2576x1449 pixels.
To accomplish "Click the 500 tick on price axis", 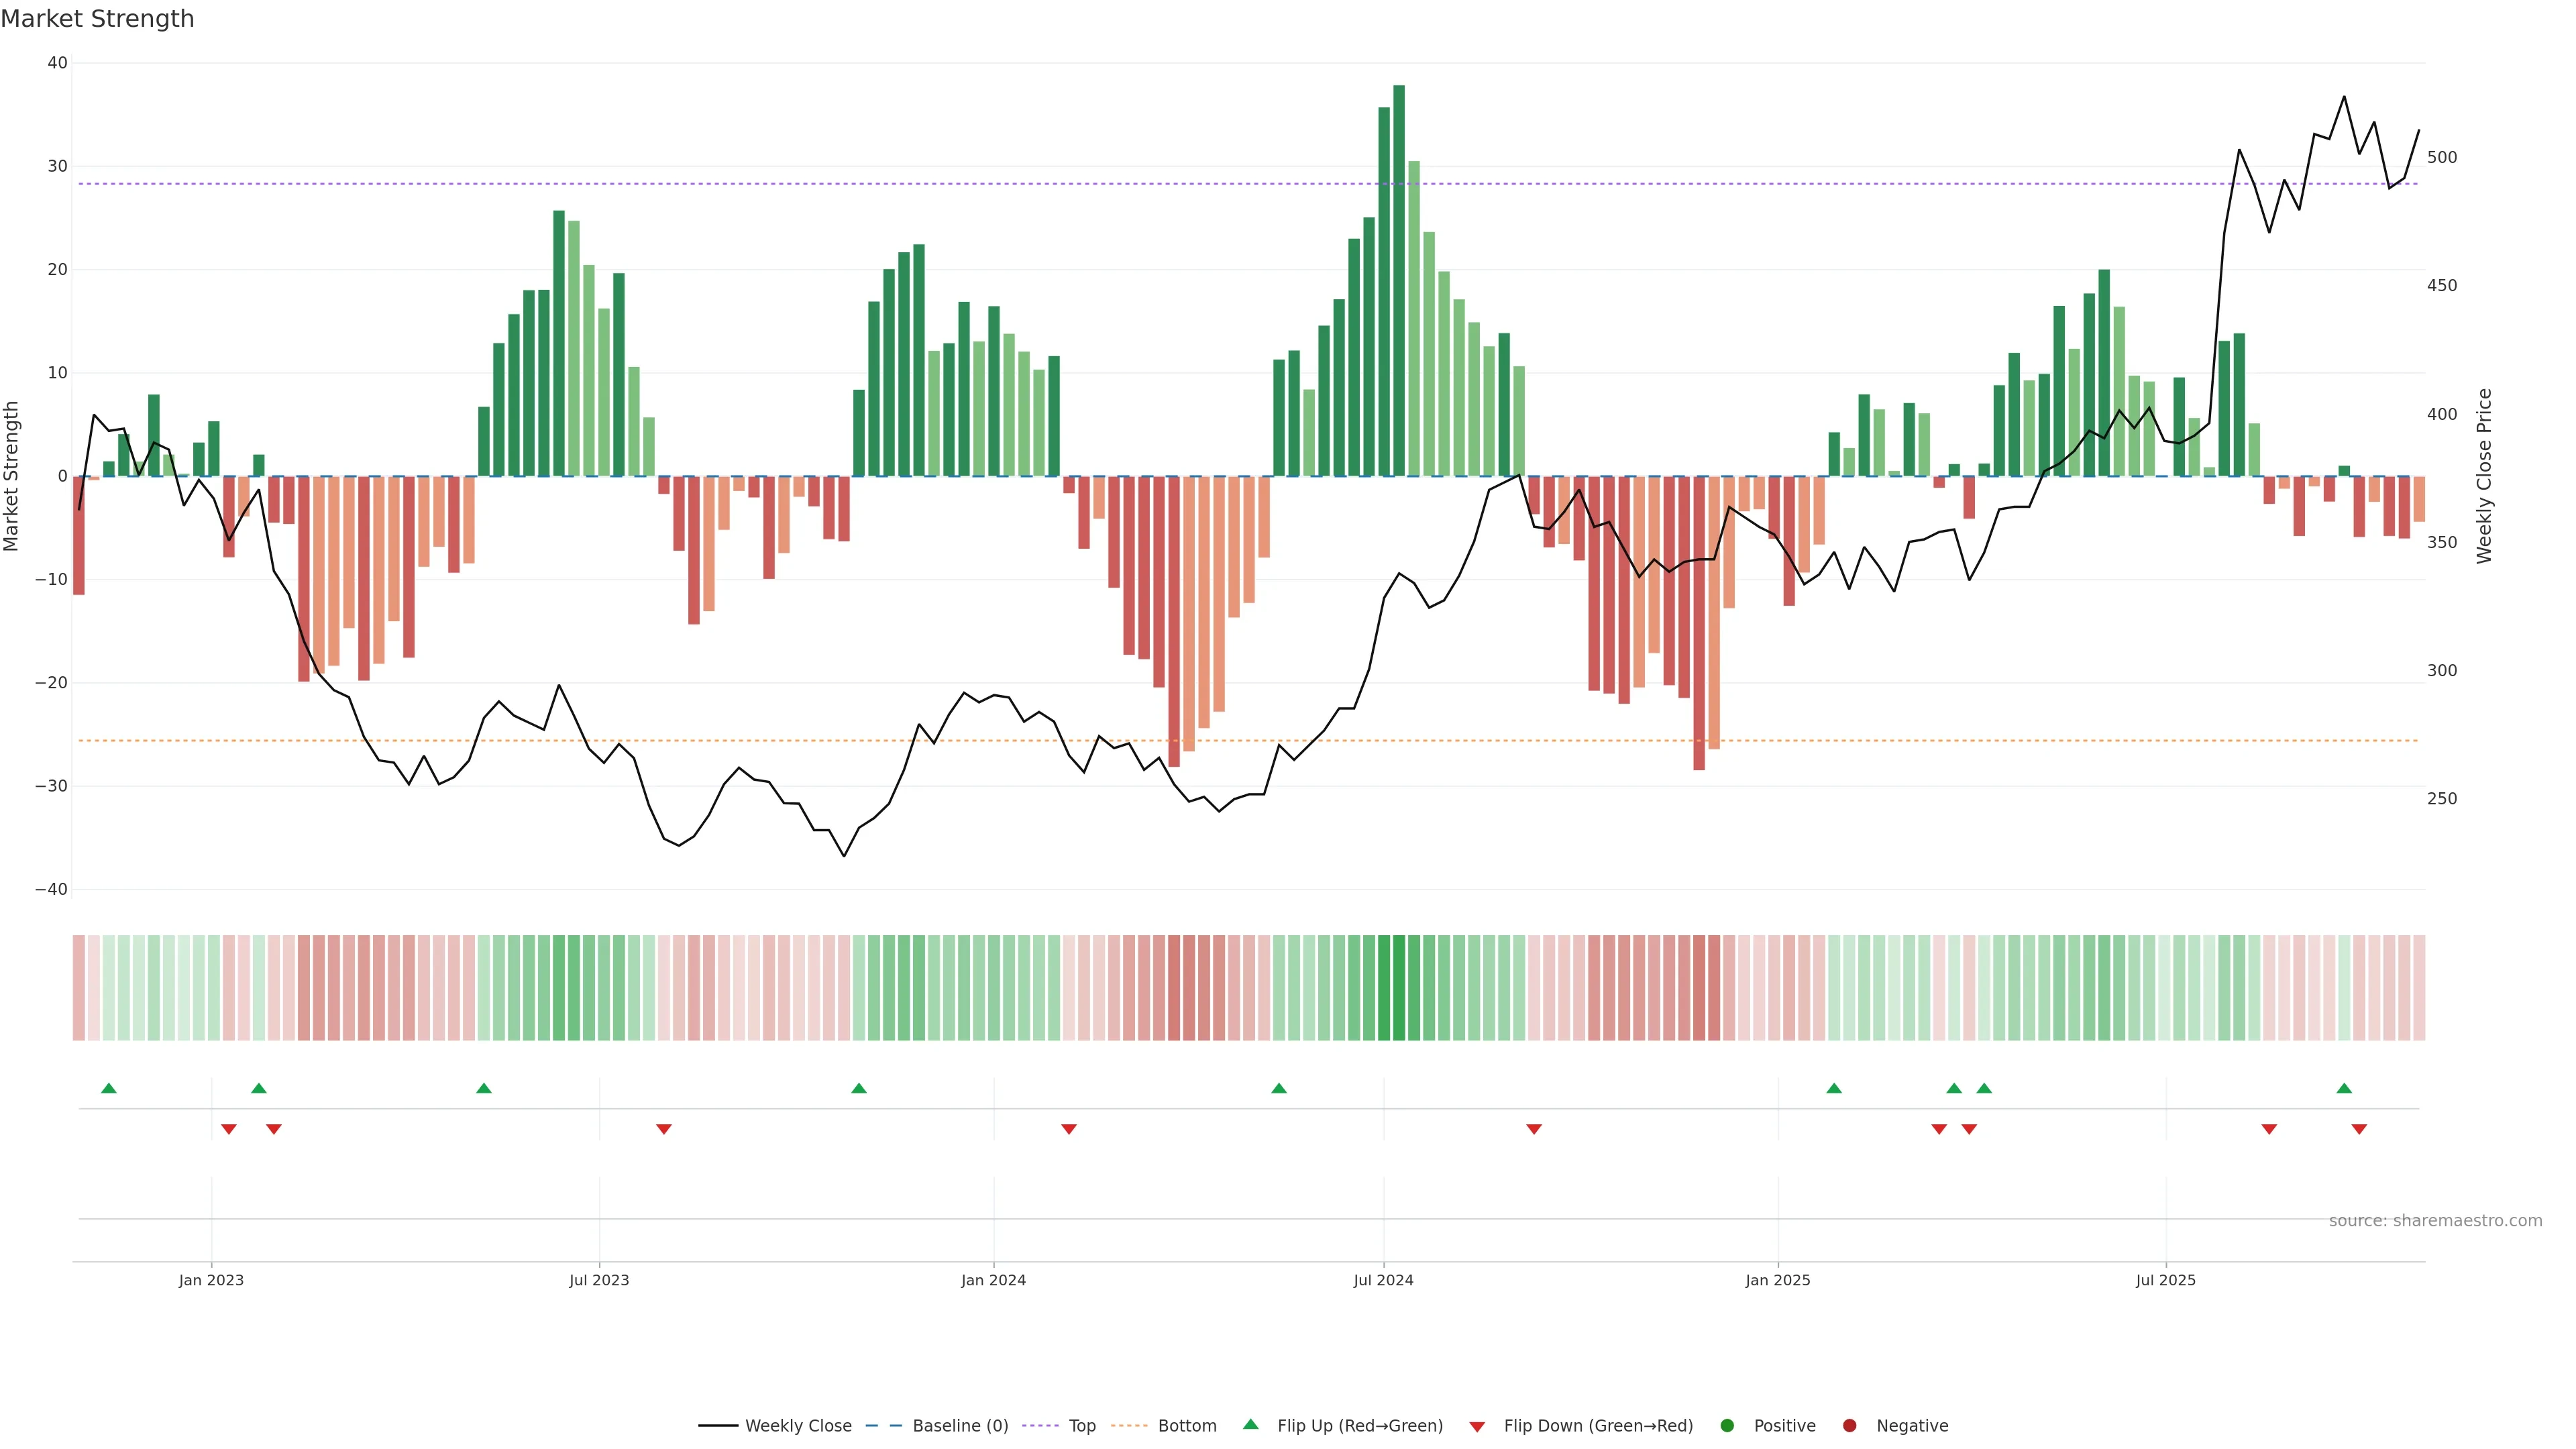I will (x=2441, y=158).
